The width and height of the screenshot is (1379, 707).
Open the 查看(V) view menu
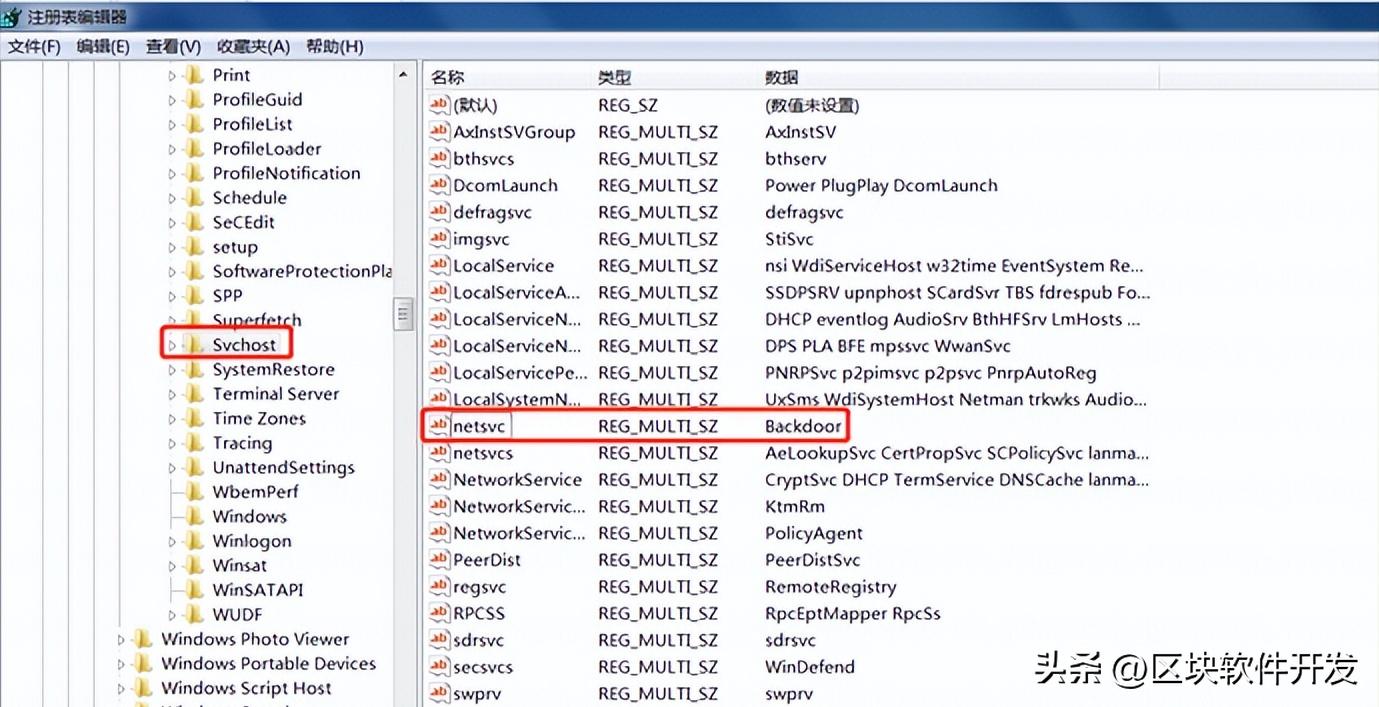[173, 47]
